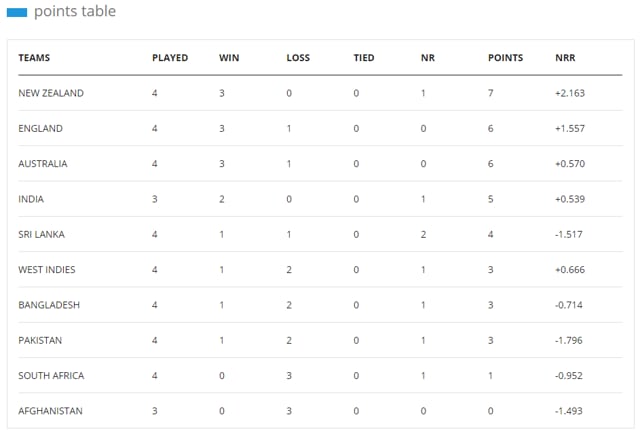
Task: Select the ENGLAND team name
Action: (x=40, y=129)
